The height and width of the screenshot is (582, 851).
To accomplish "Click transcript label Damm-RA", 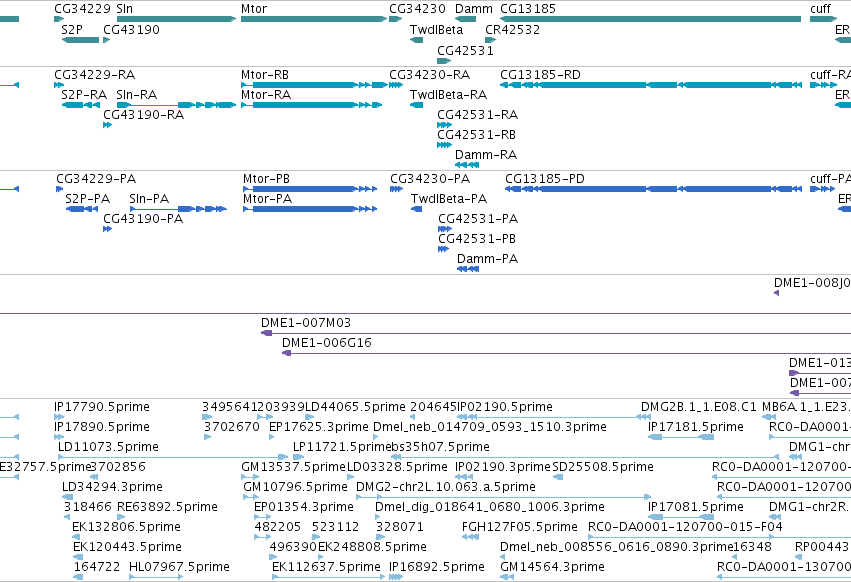I will click(x=486, y=155).
